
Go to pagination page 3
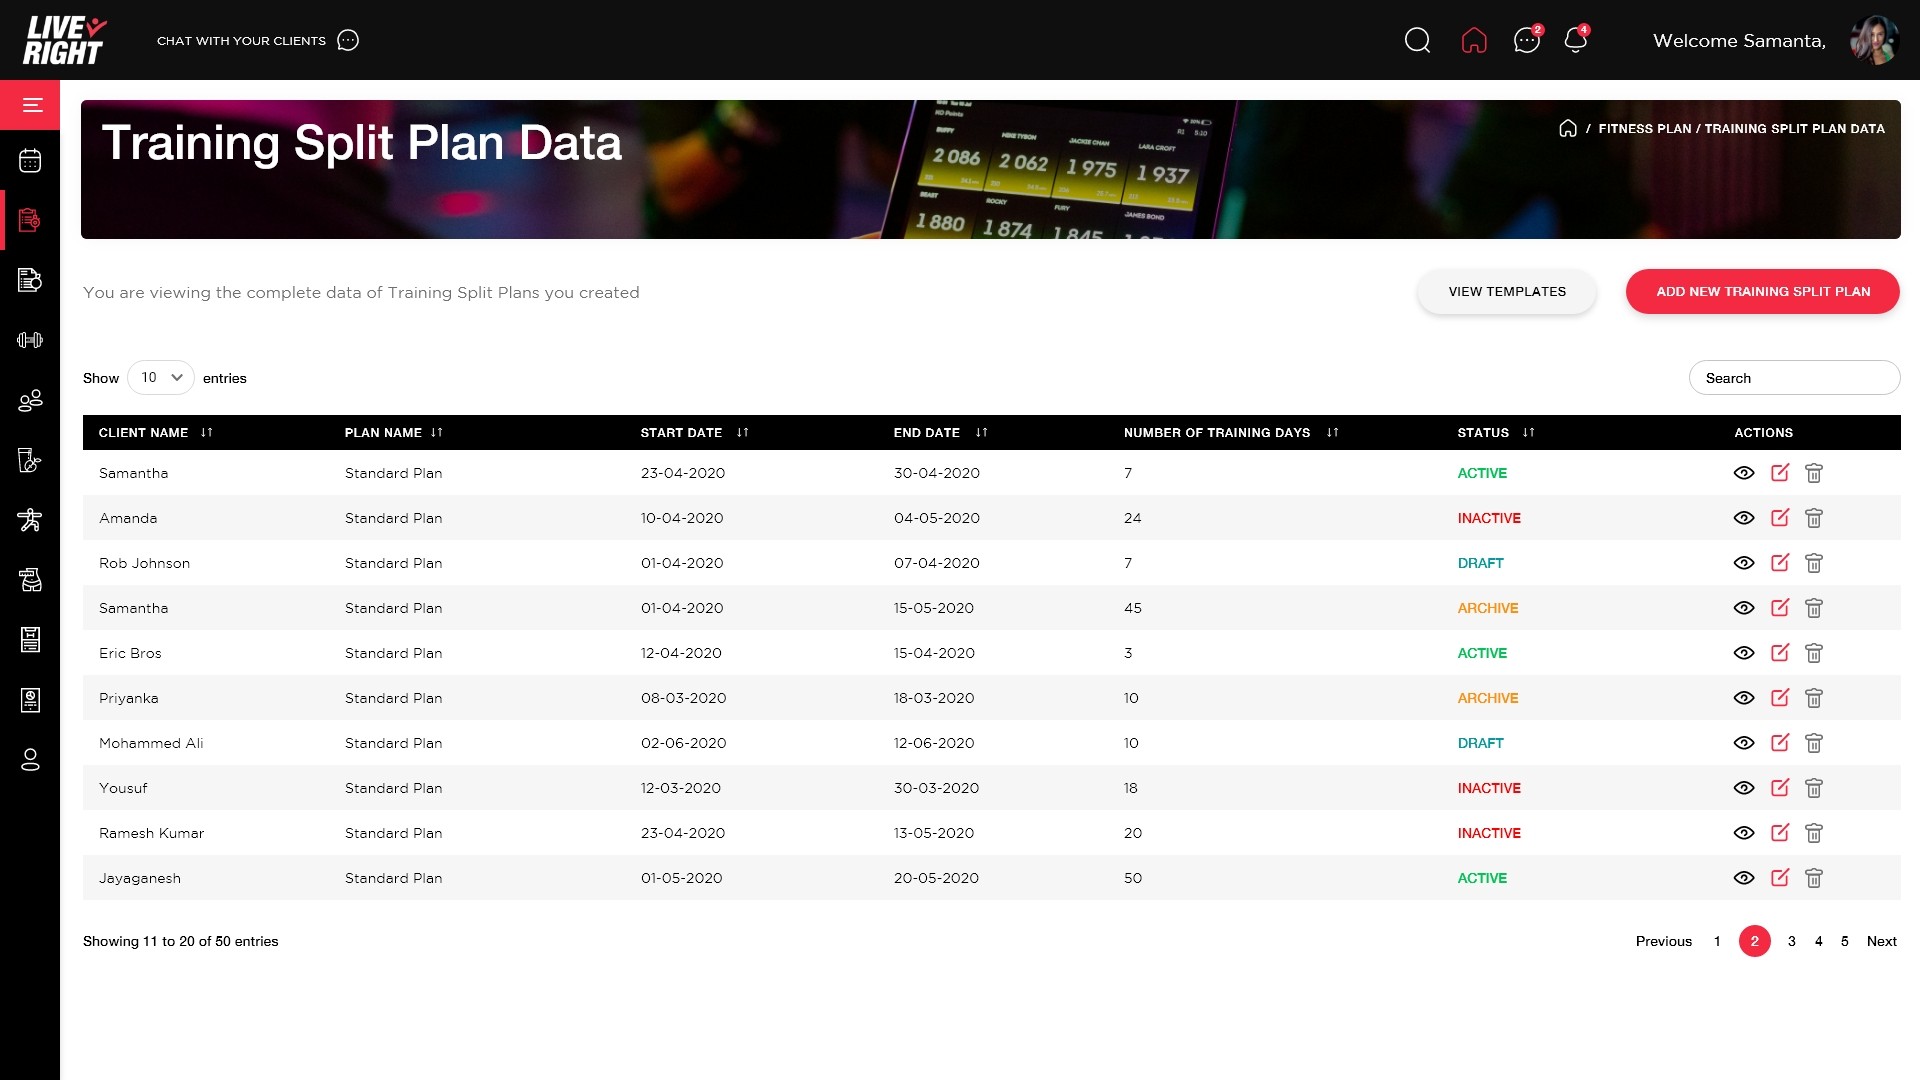pyautogui.click(x=1791, y=941)
